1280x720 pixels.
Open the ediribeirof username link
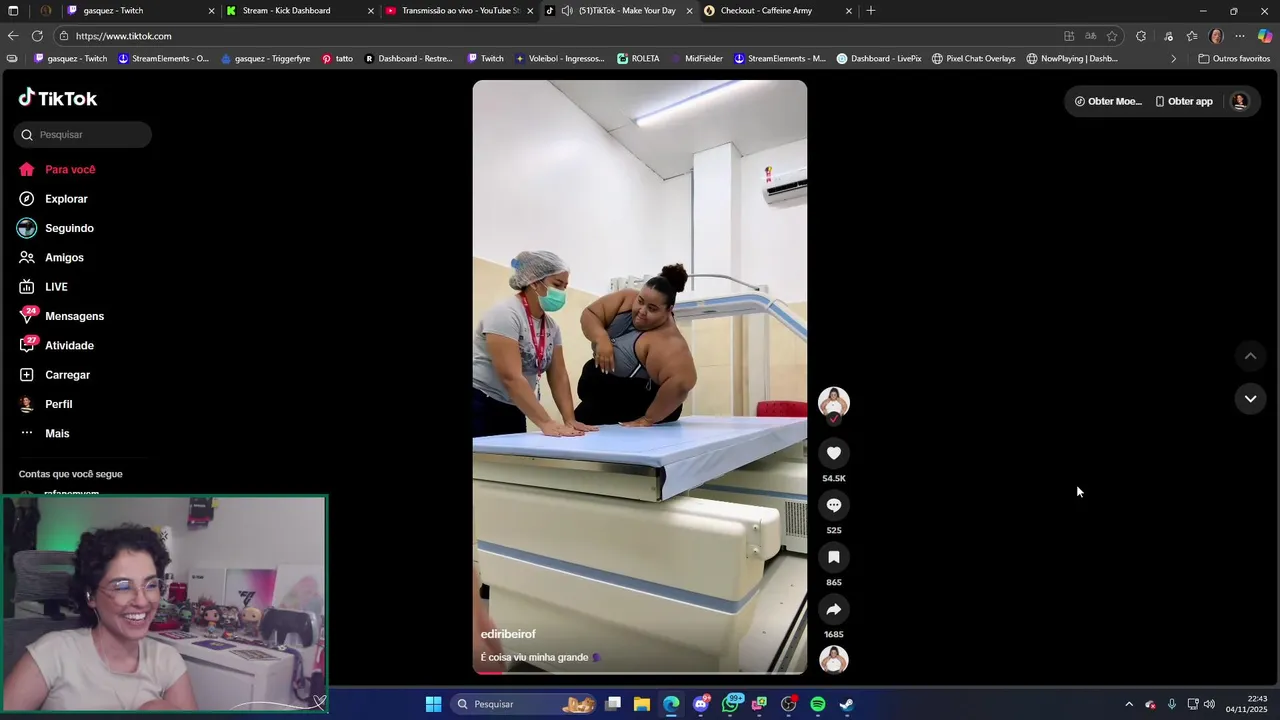[x=508, y=634]
